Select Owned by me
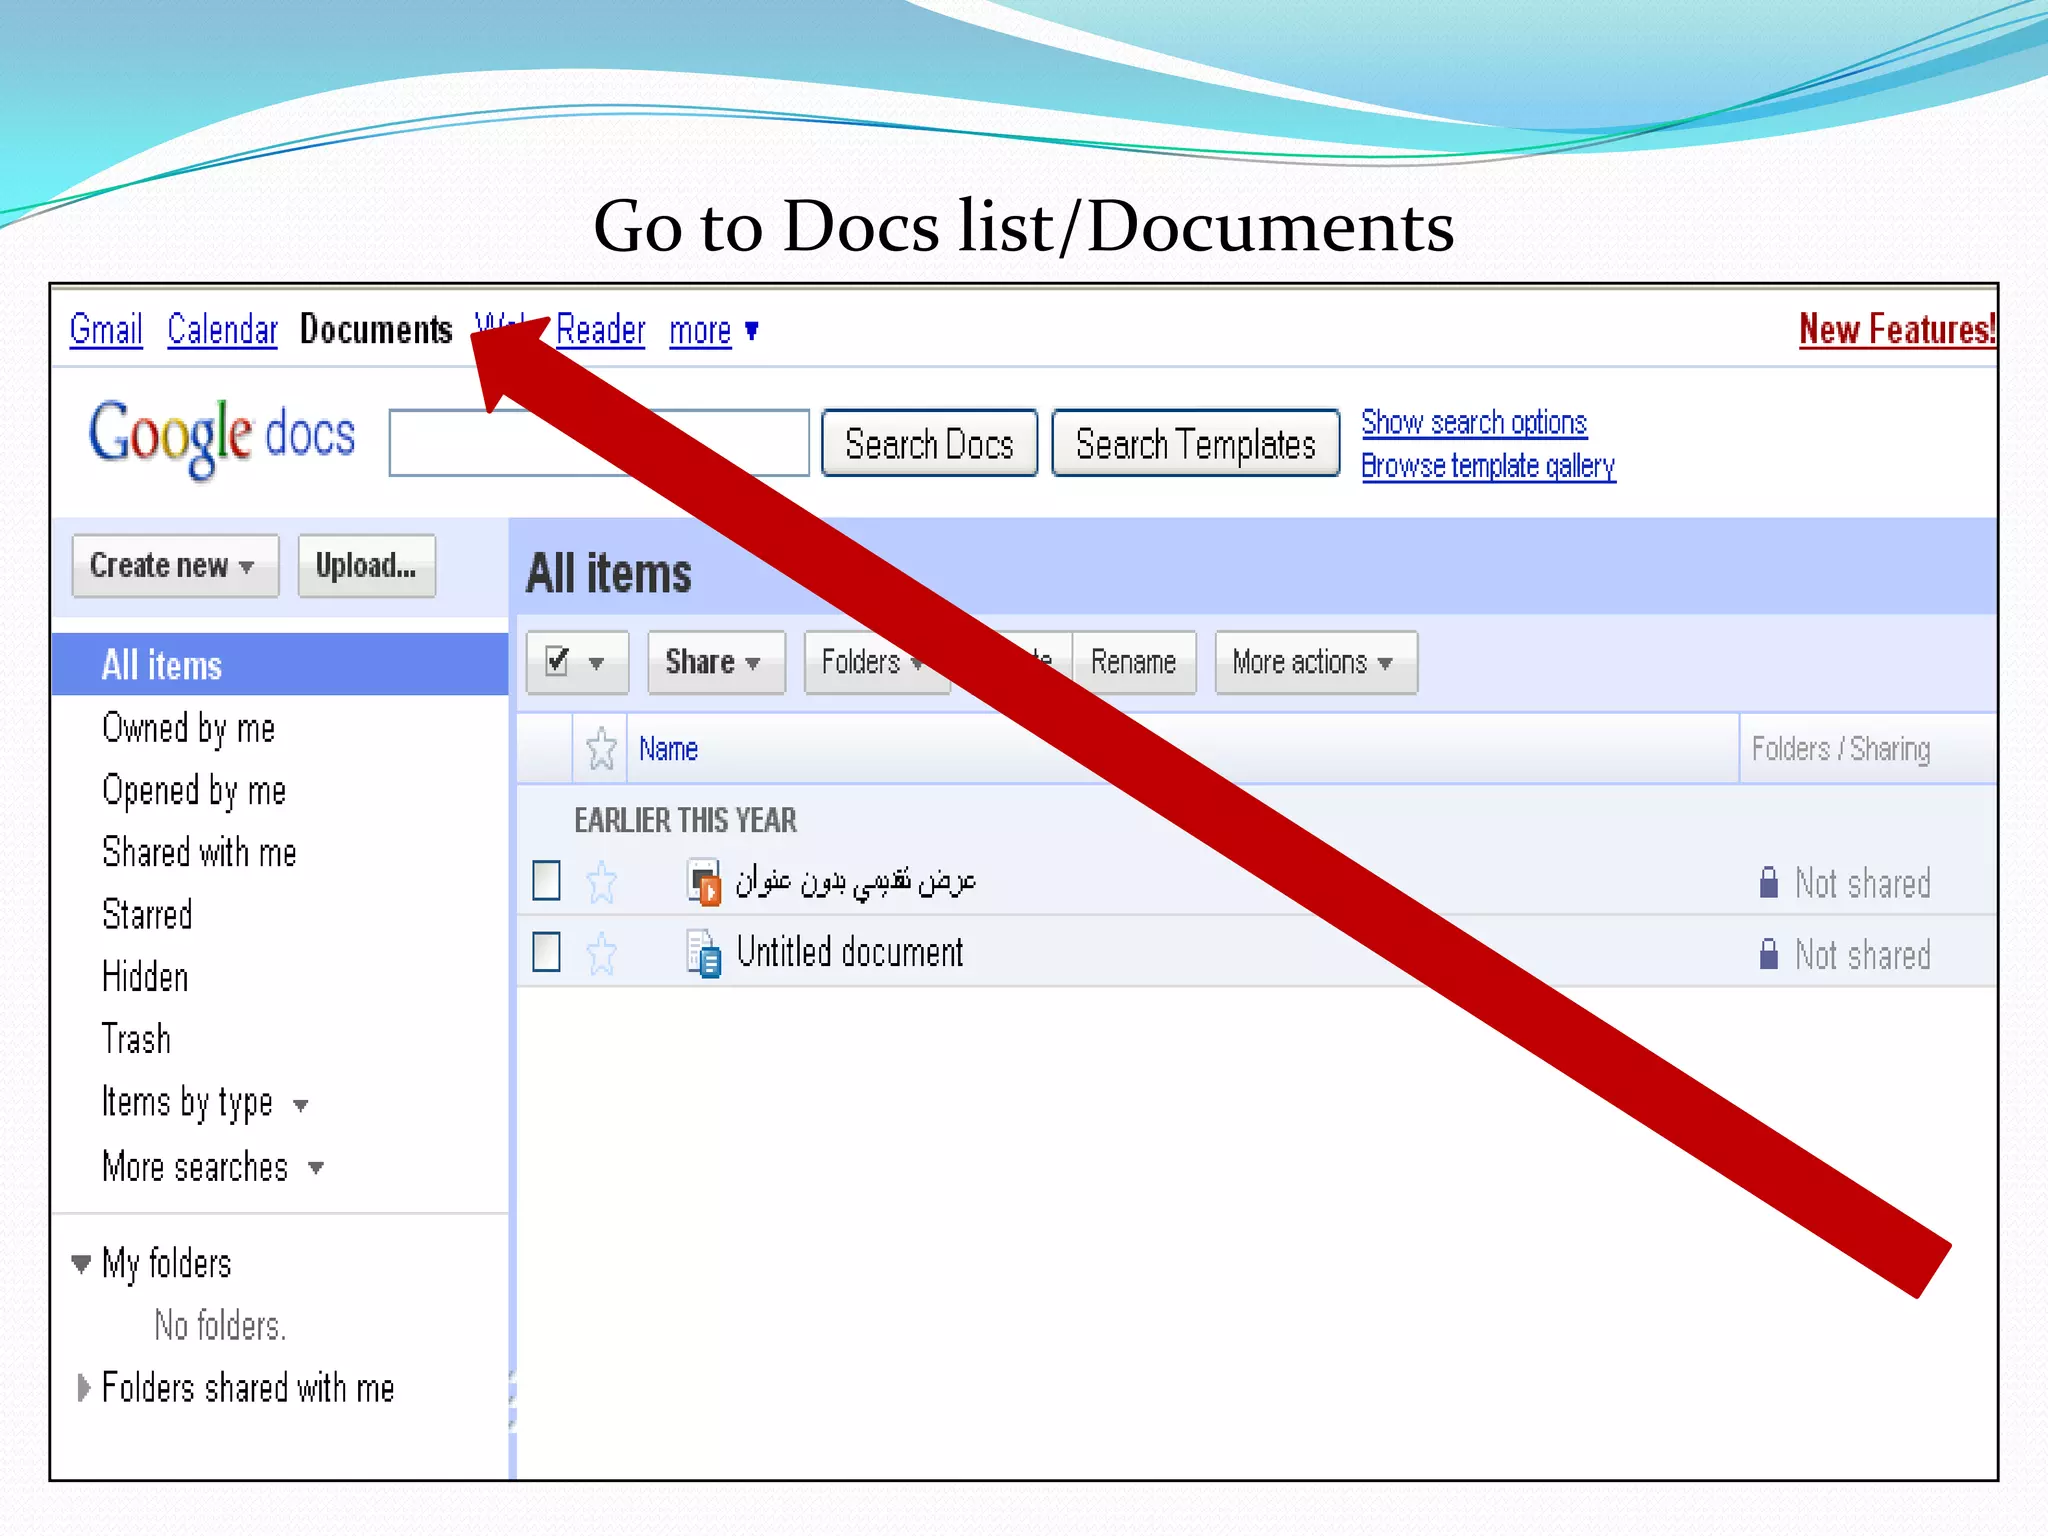 [188, 728]
